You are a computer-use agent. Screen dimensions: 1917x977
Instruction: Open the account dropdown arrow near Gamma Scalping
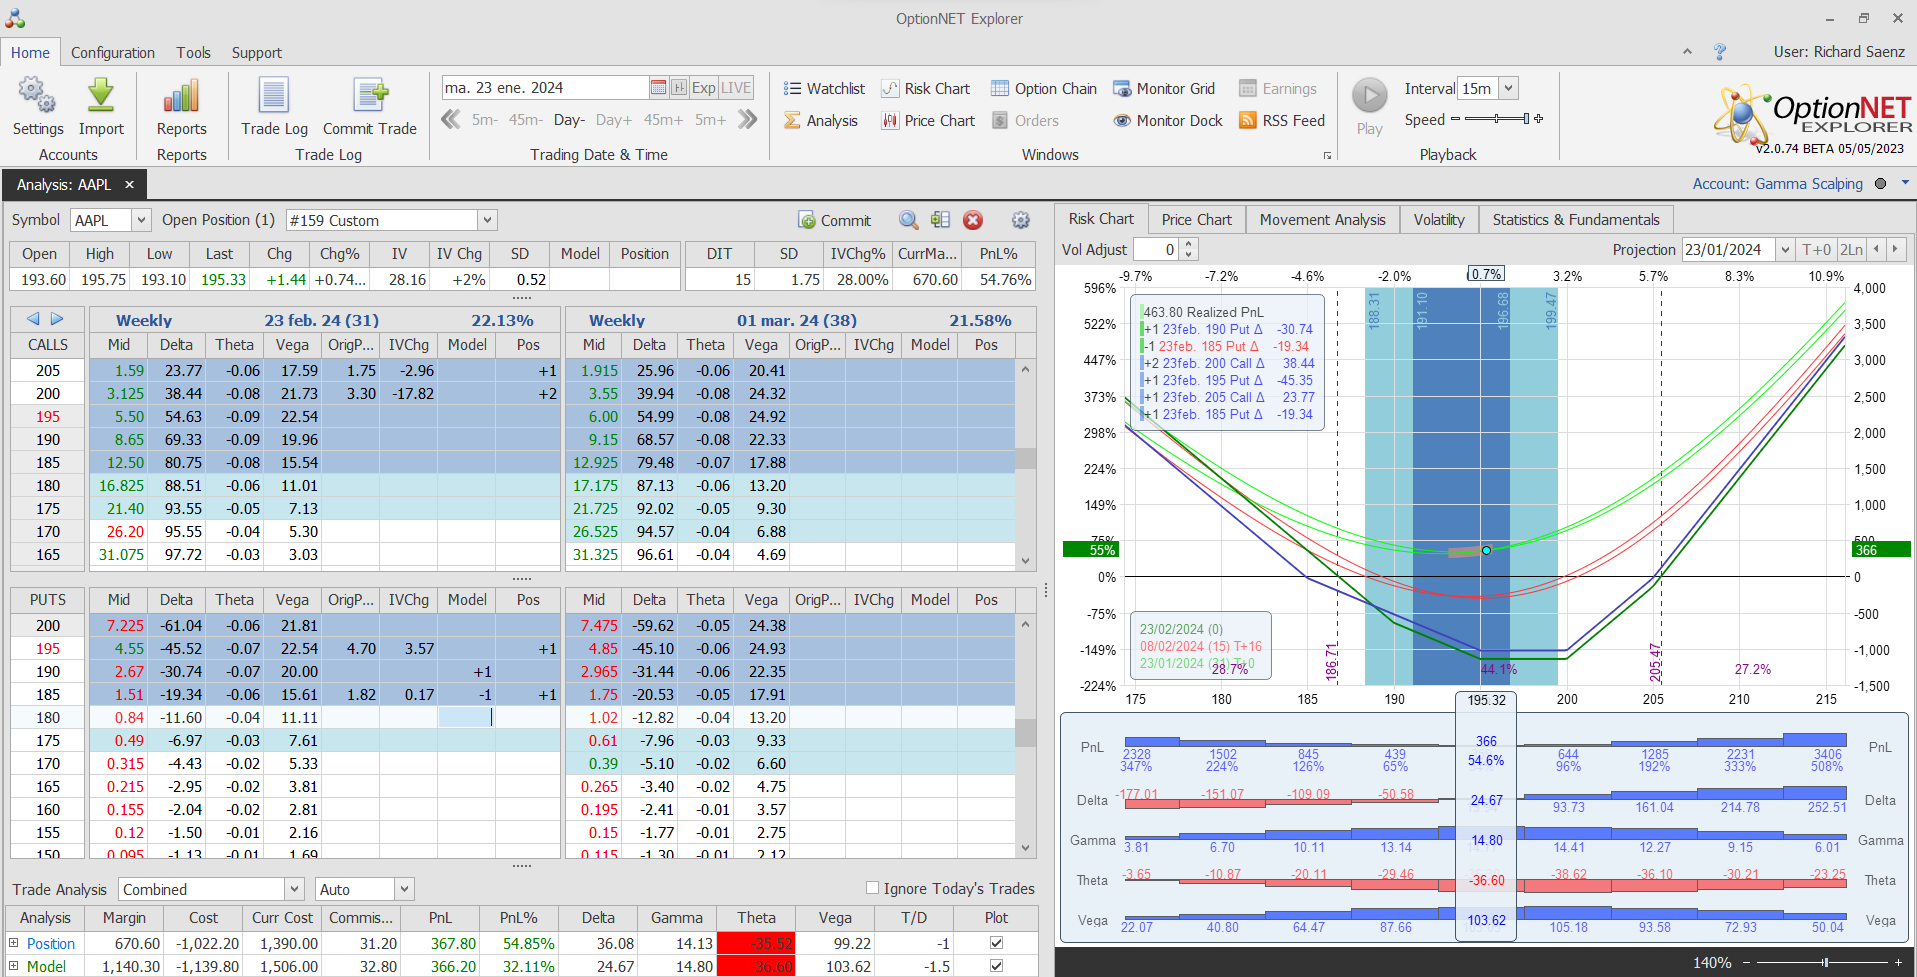(1905, 183)
